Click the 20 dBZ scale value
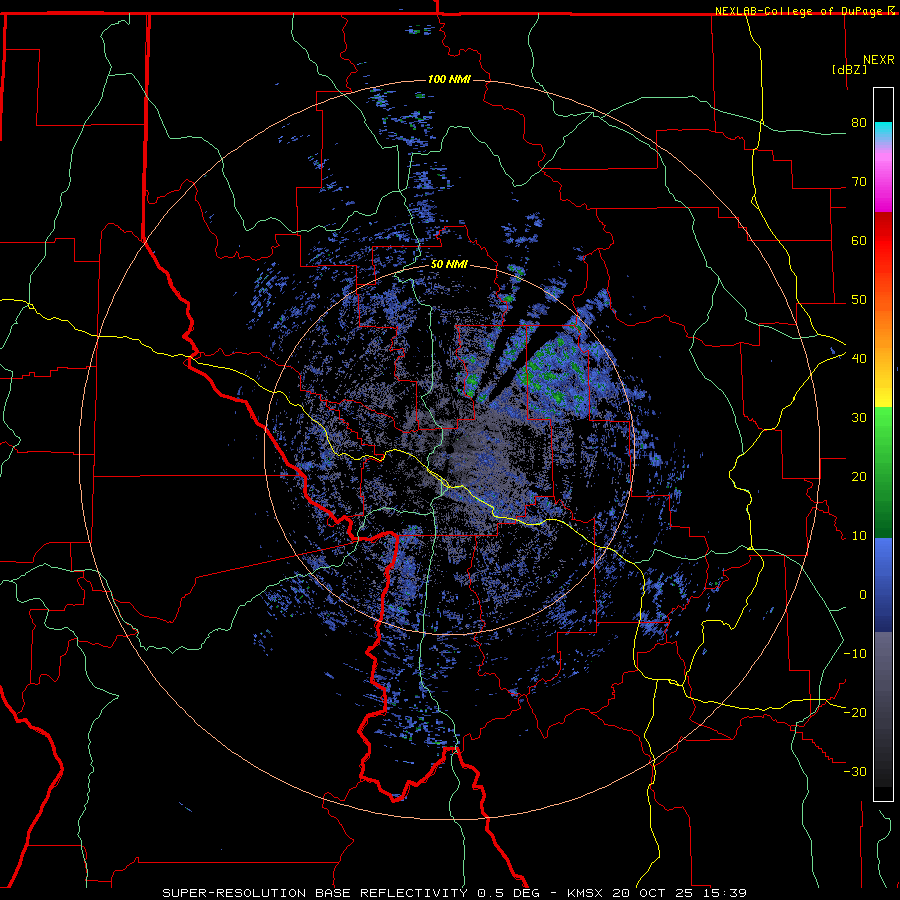The image size is (900, 900). tap(859, 476)
